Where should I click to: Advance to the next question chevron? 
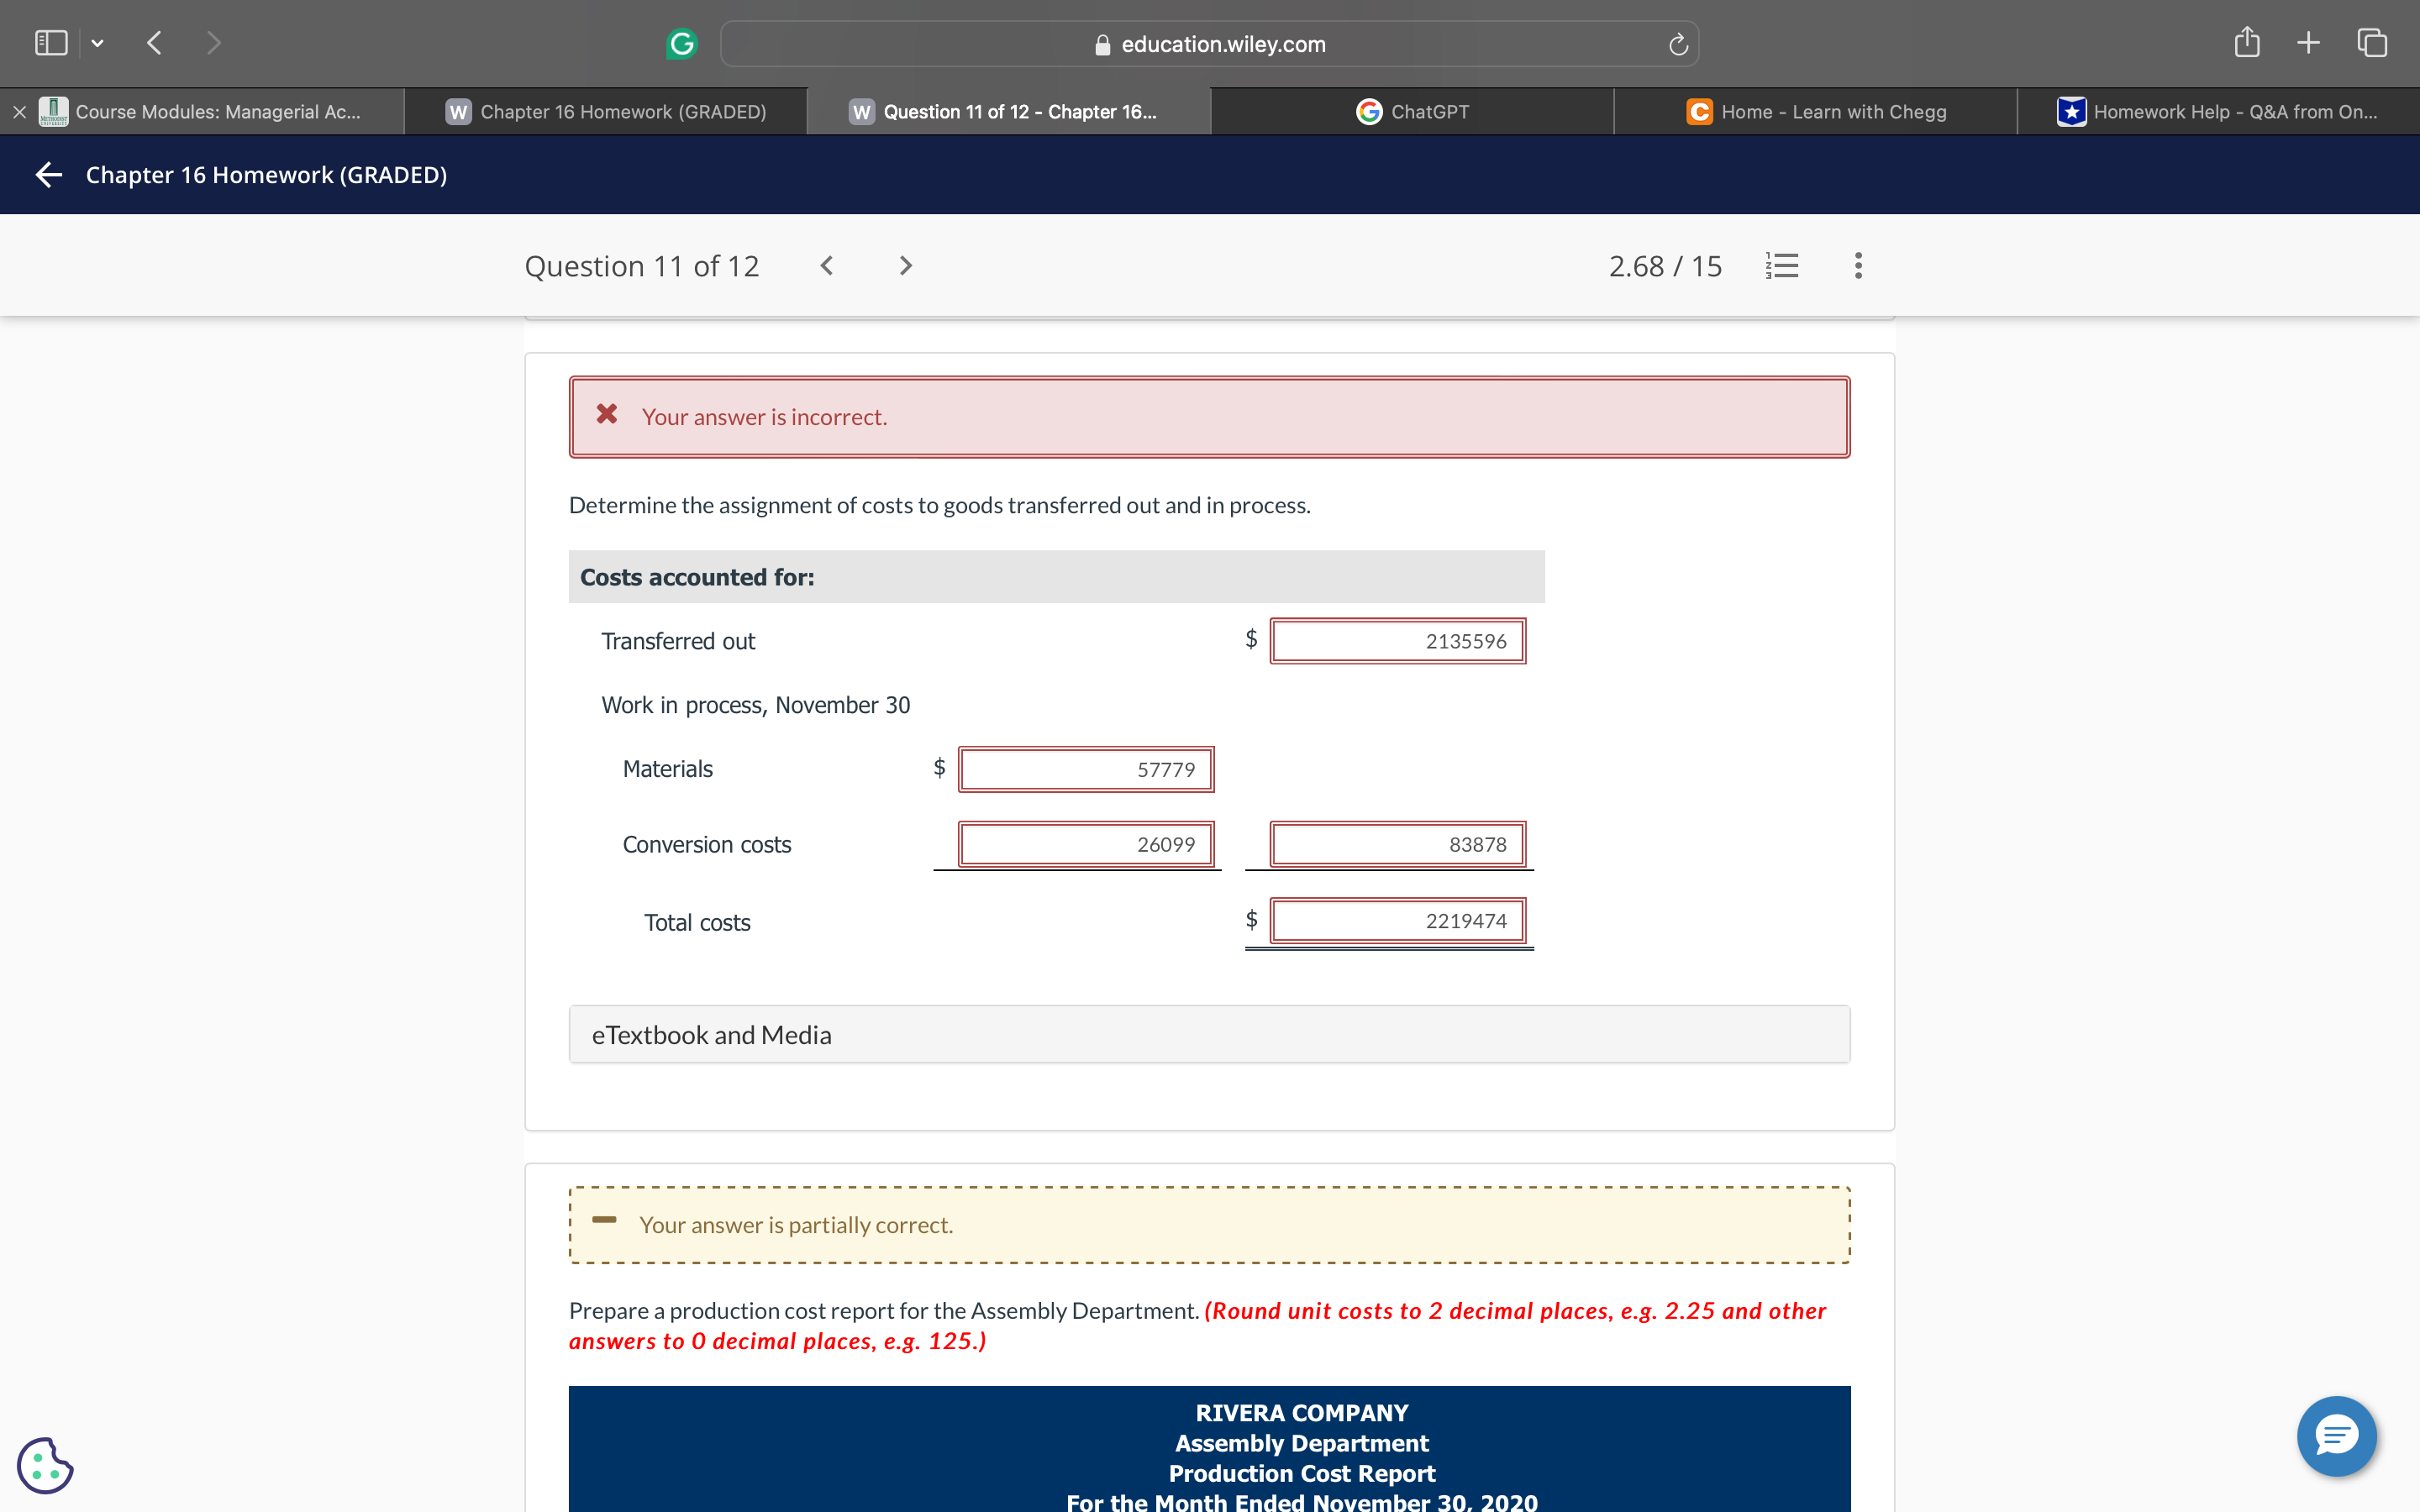click(x=904, y=265)
